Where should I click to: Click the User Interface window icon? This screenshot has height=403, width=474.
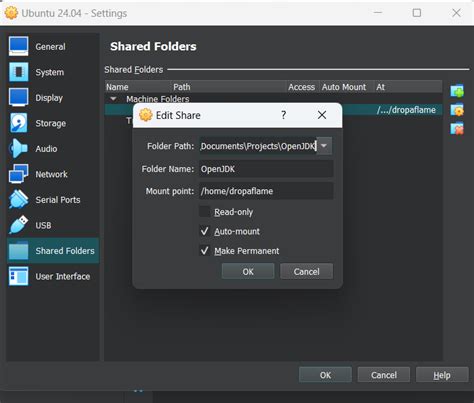[19, 276]
